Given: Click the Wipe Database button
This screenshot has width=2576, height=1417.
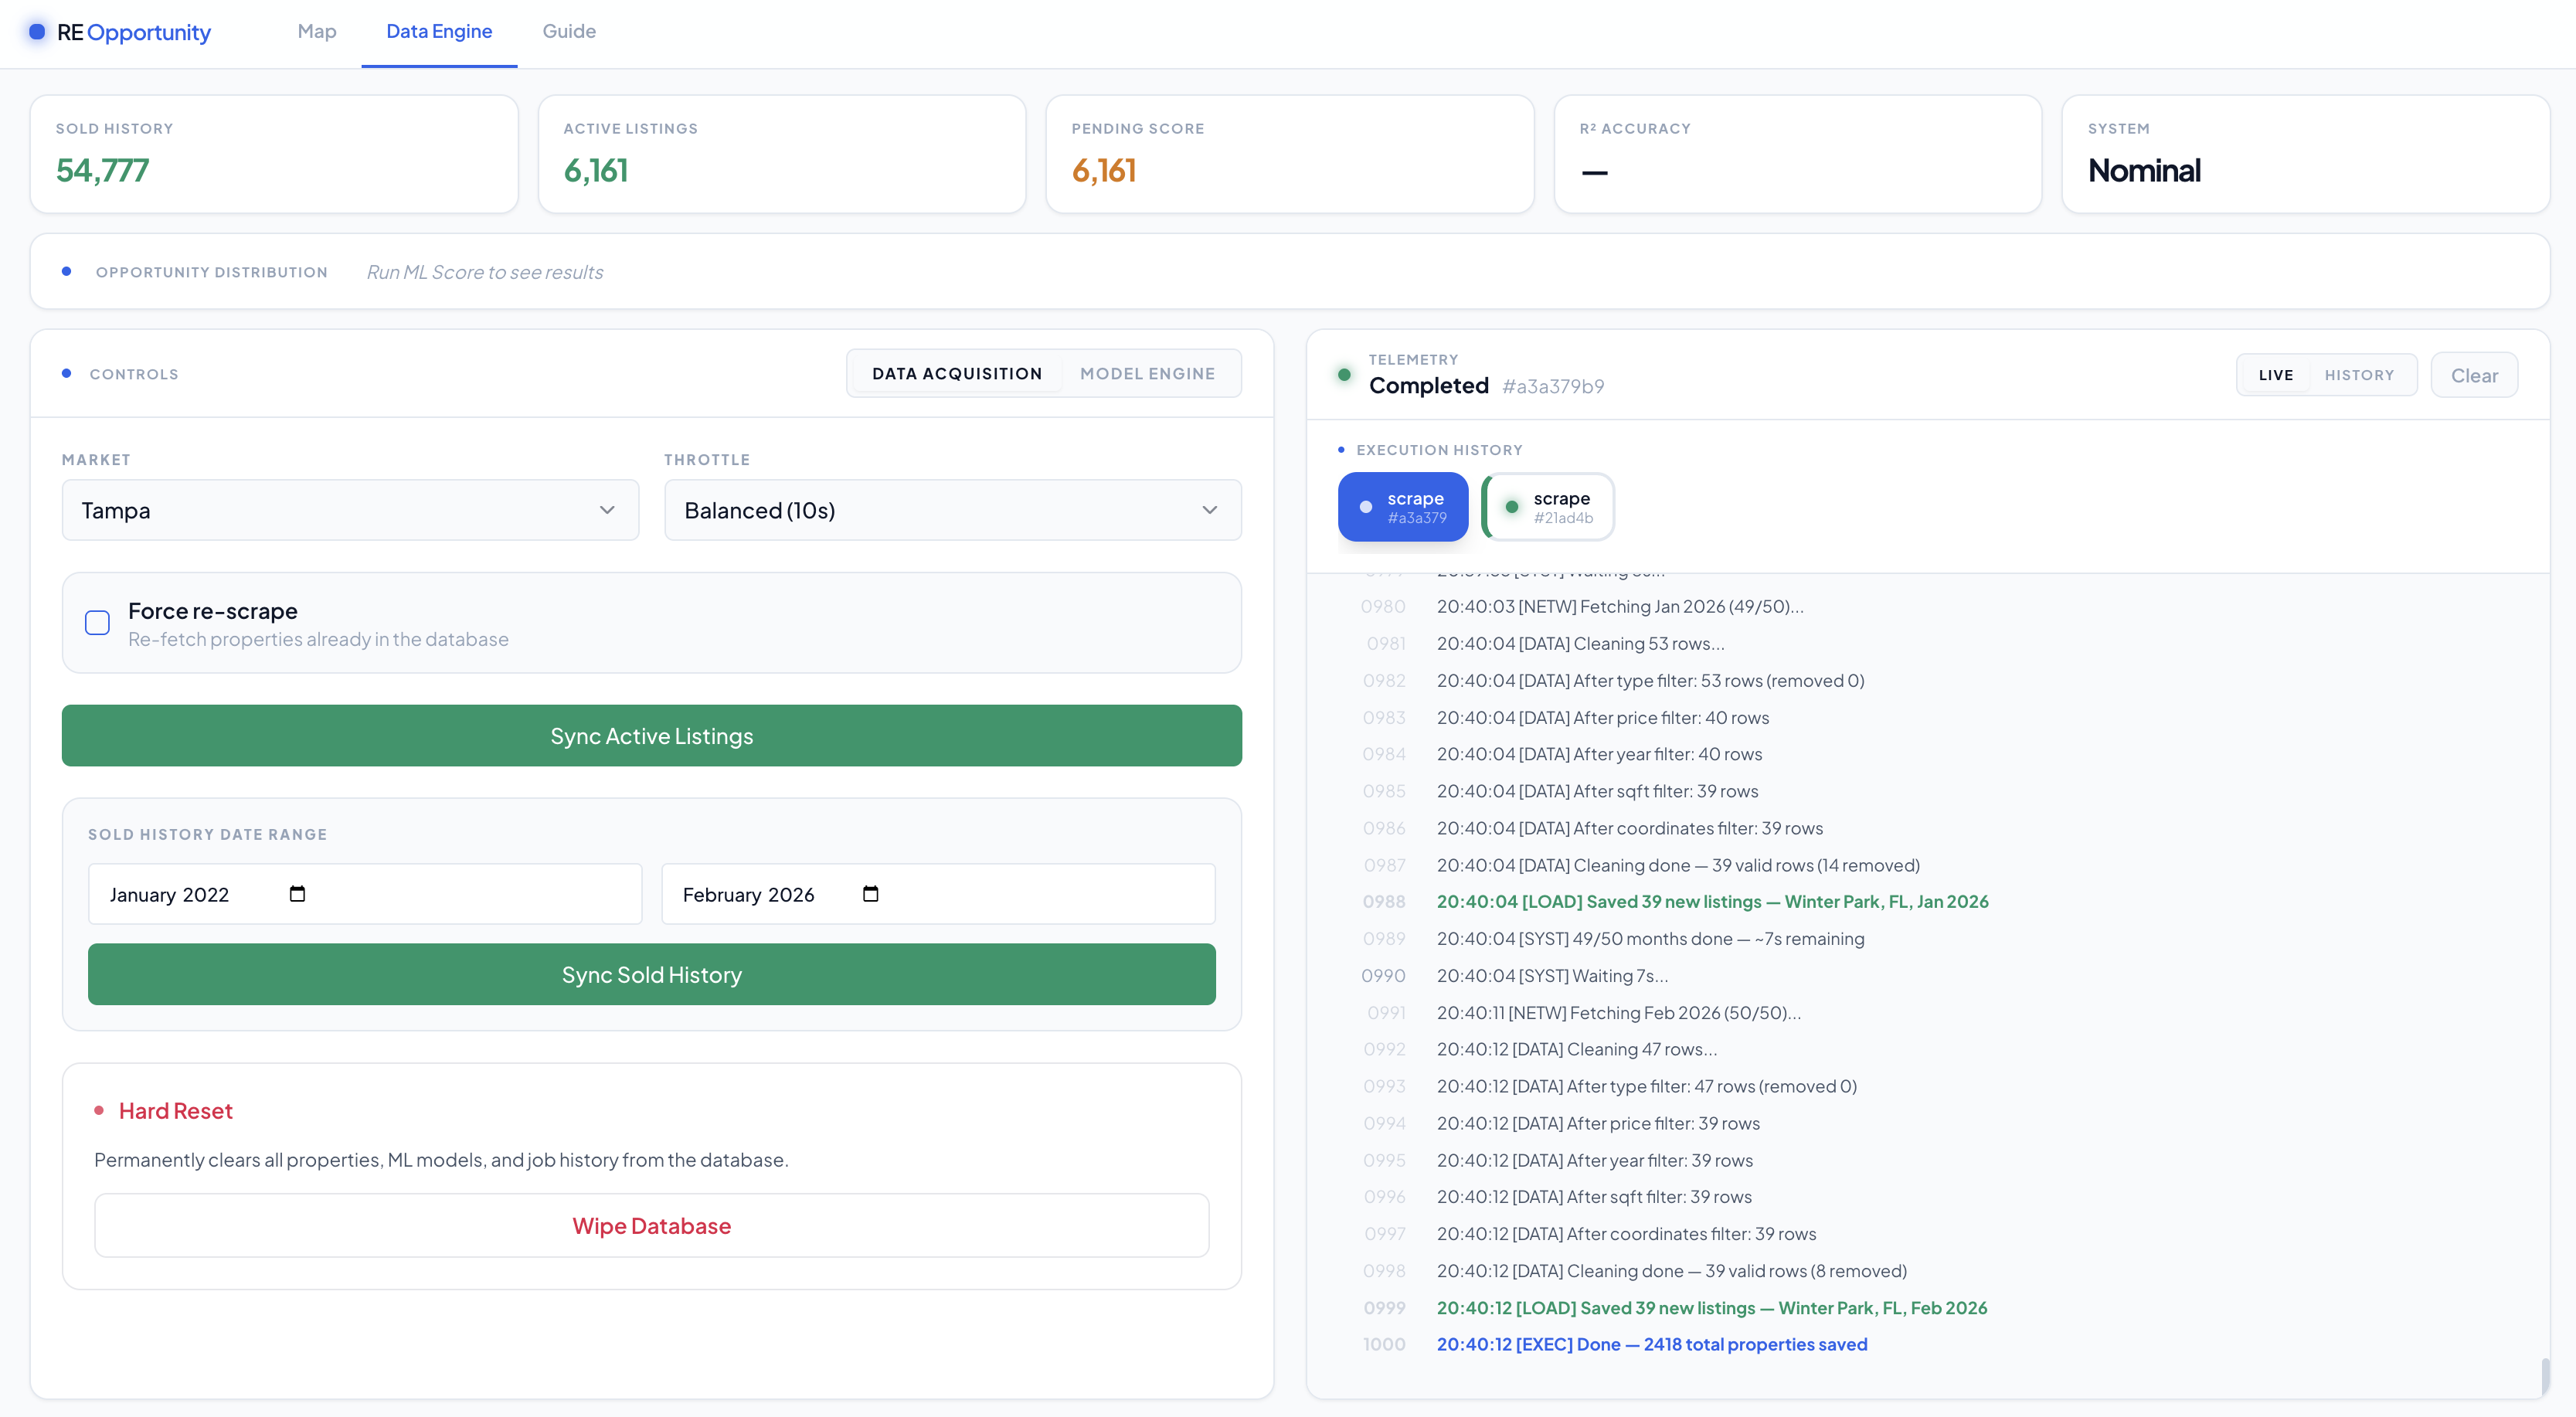Looking at the screenshot, I should point(651,1226).
